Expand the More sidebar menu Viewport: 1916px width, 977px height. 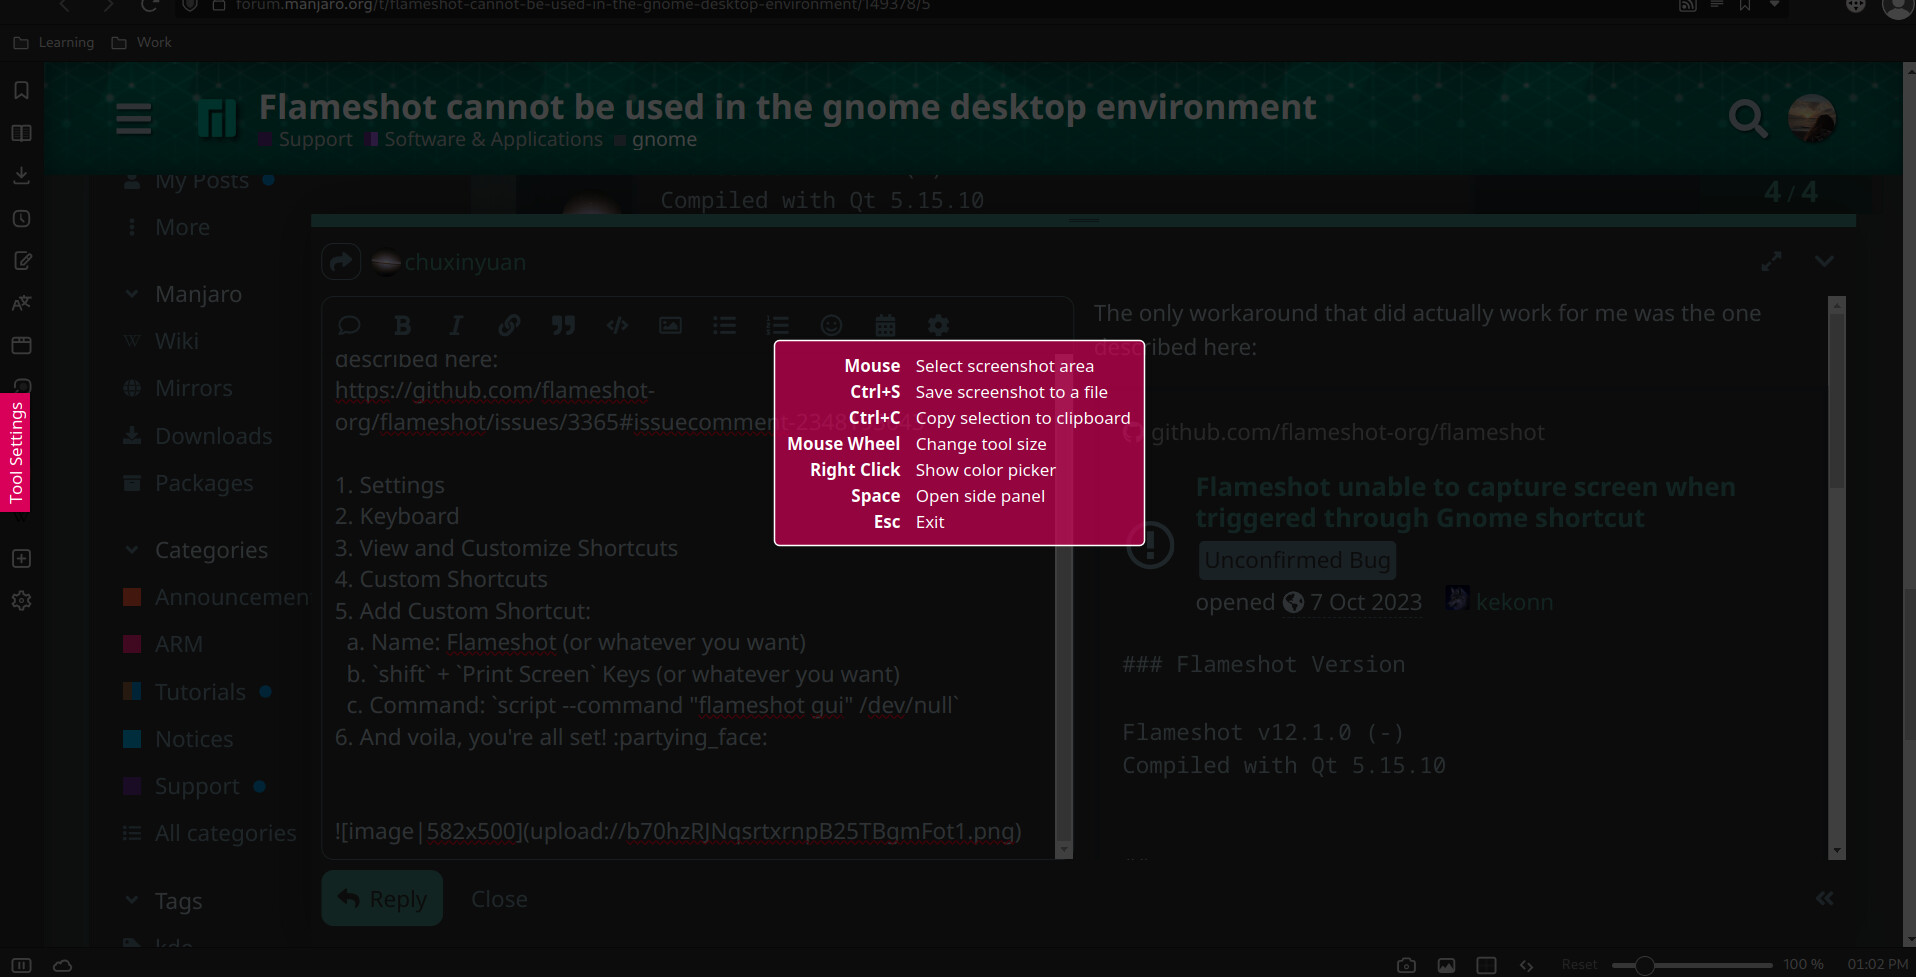[182, 227]
